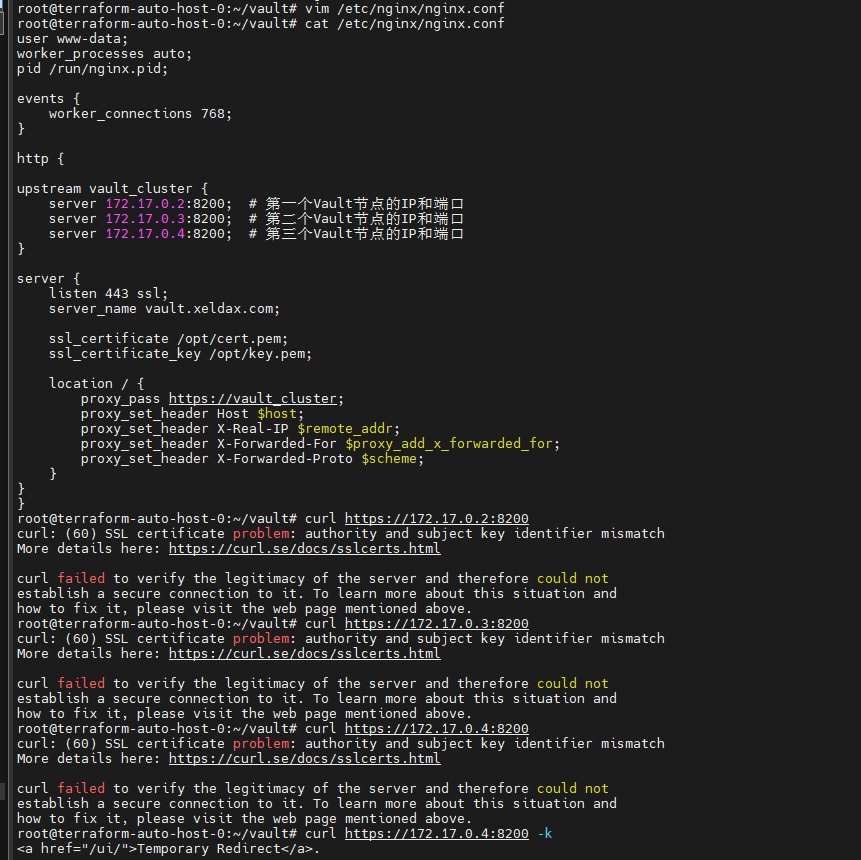Viewport: 861px width, 860px height.
Task: Open the https://vault_cluster proxy_pass link
Action: pos(253,398)
